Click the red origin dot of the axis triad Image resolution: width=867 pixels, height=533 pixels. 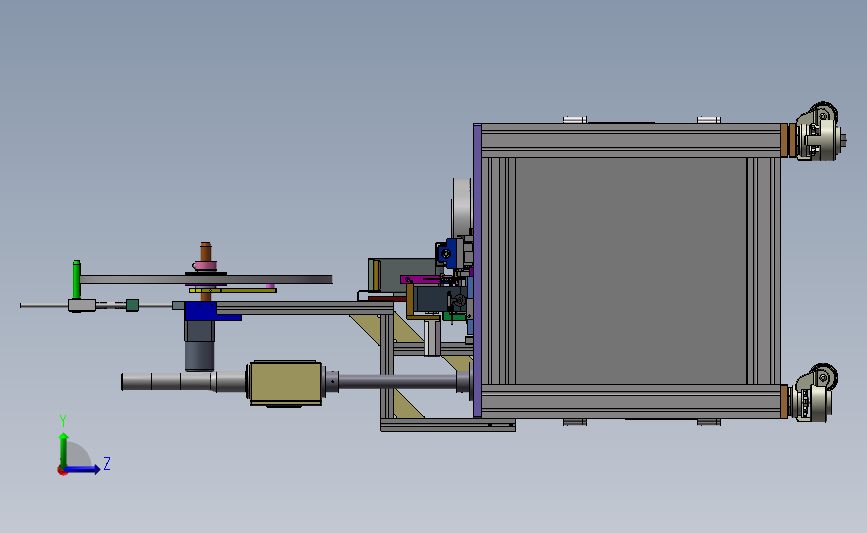pos(62,471)
